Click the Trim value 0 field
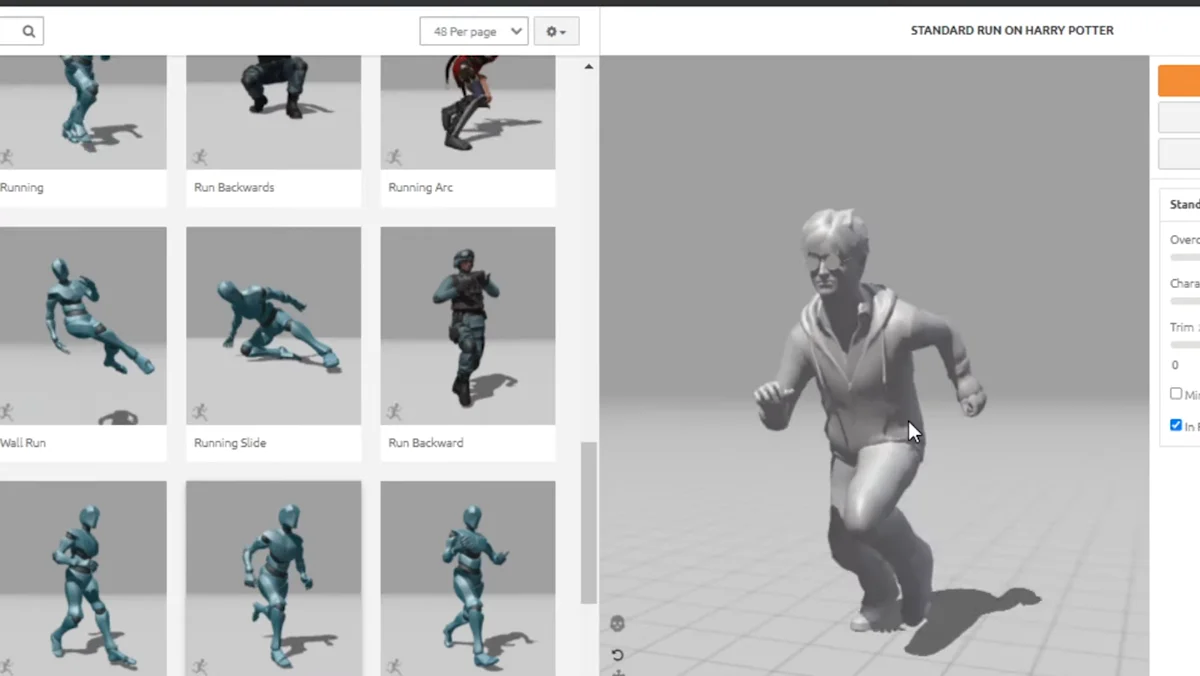This screenshot has height=676, width=1200. click(1175, 365)
